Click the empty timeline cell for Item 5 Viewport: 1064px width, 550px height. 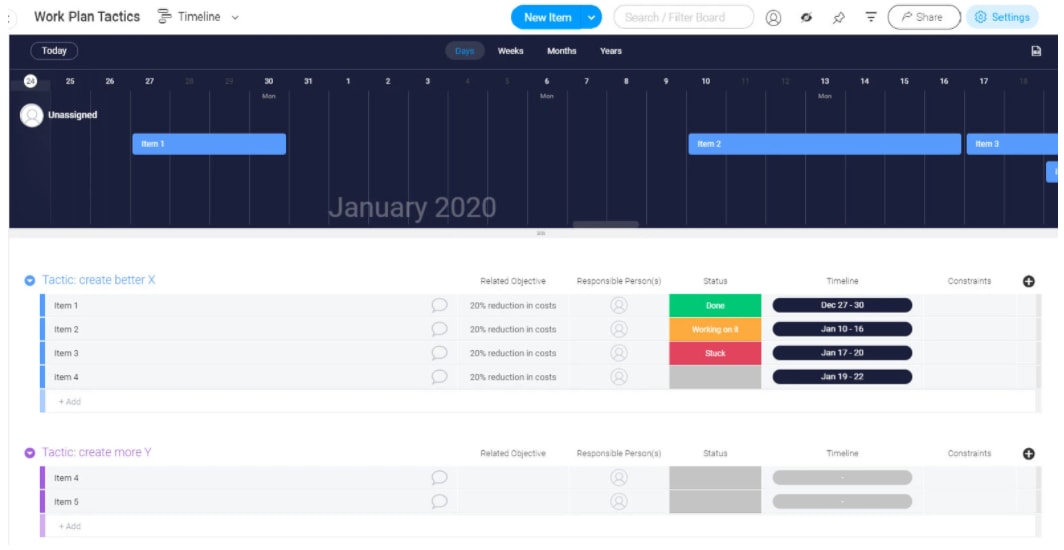click(x=842, y=501)
